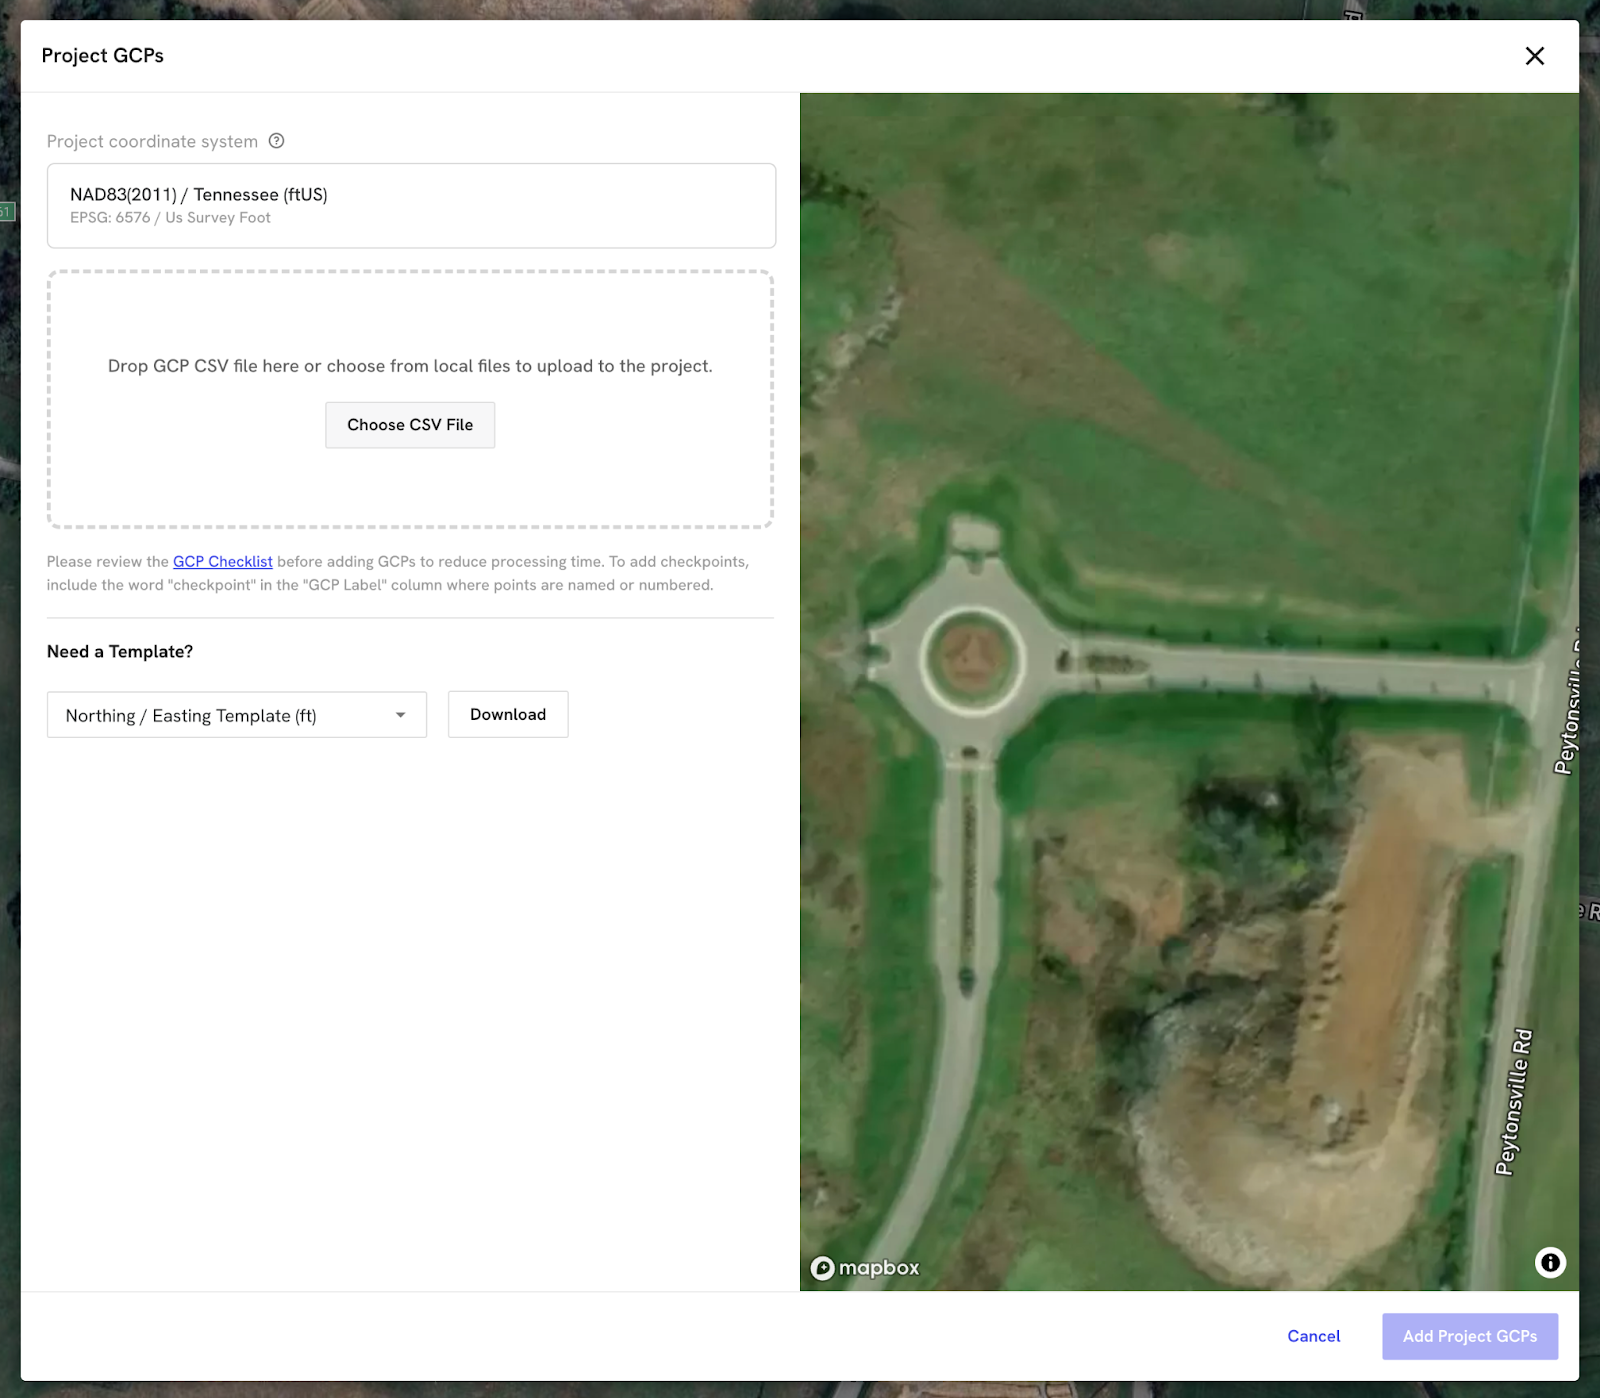Click the roundabout center island on map

(x=971, y=659)
